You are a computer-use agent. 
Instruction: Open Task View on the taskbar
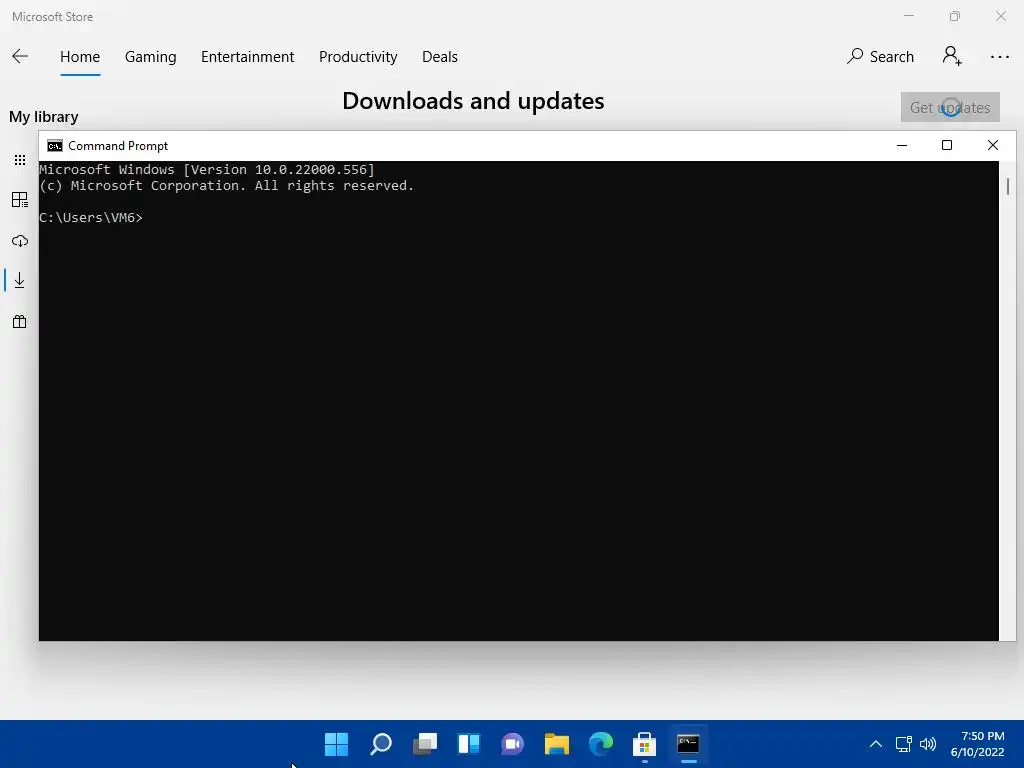click(424, 744)
